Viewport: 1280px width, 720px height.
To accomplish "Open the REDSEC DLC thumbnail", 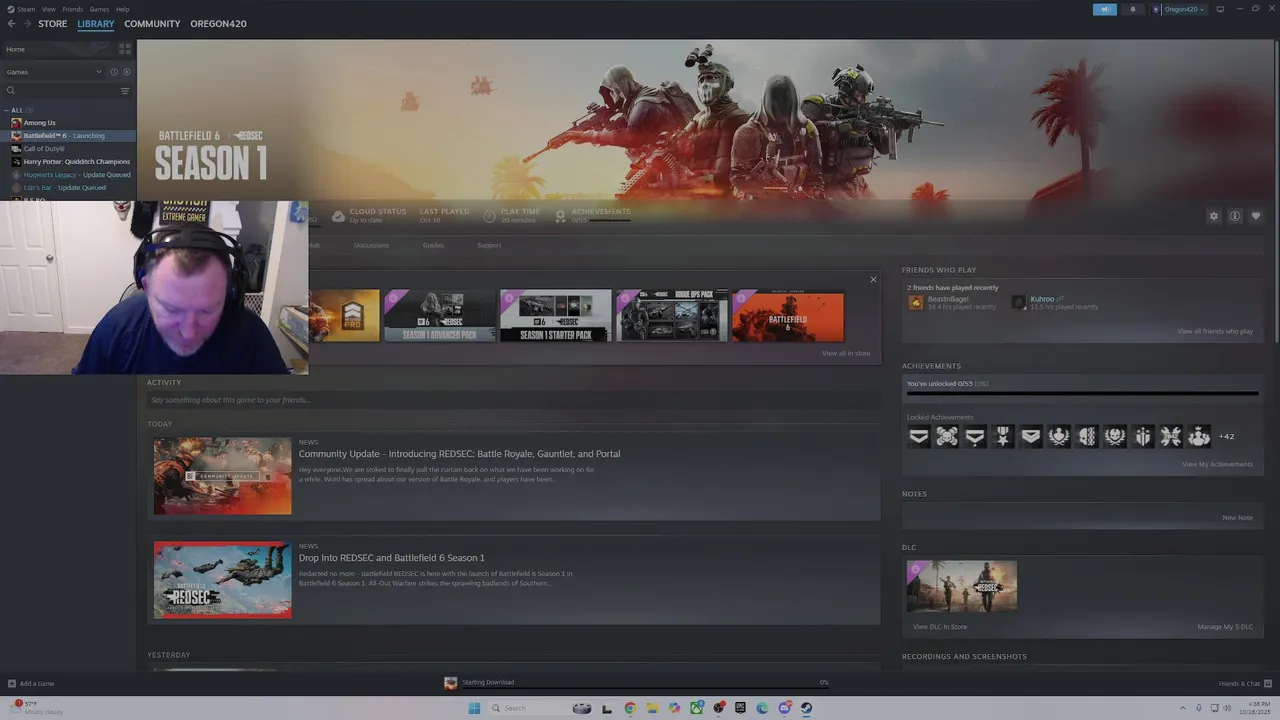I will click(x=962, y=586).
